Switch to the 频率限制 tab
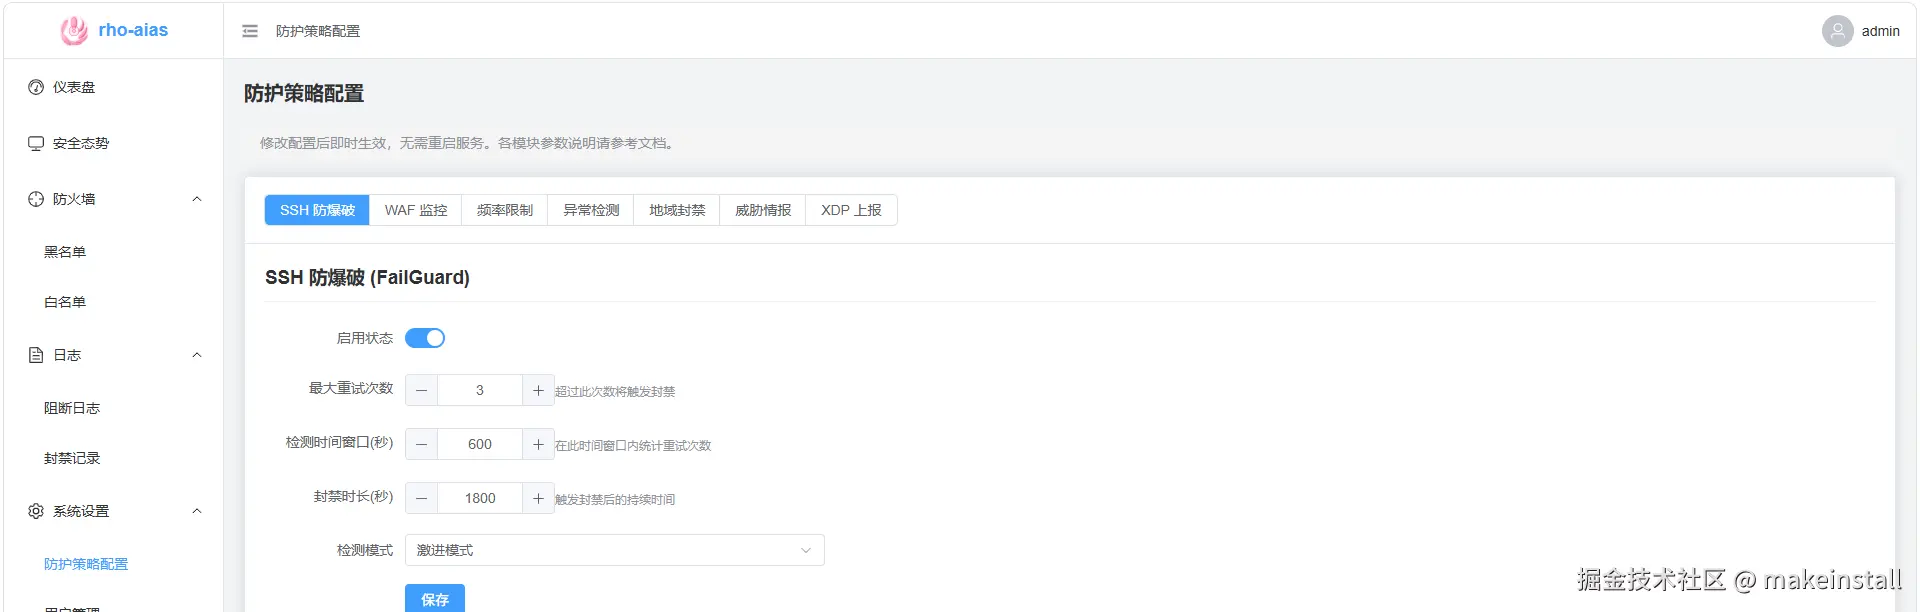 [505, 210]
